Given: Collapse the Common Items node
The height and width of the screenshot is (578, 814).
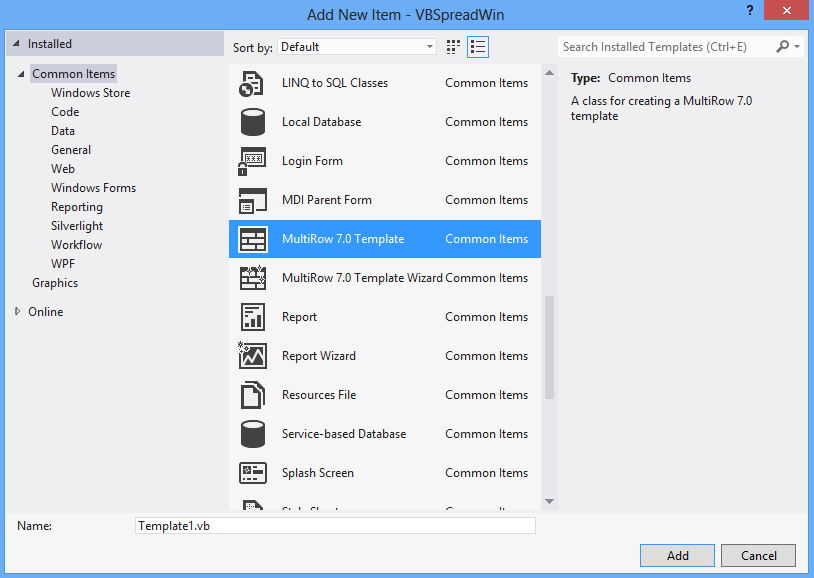Looking at the screenshot, I should pos(21,74).
